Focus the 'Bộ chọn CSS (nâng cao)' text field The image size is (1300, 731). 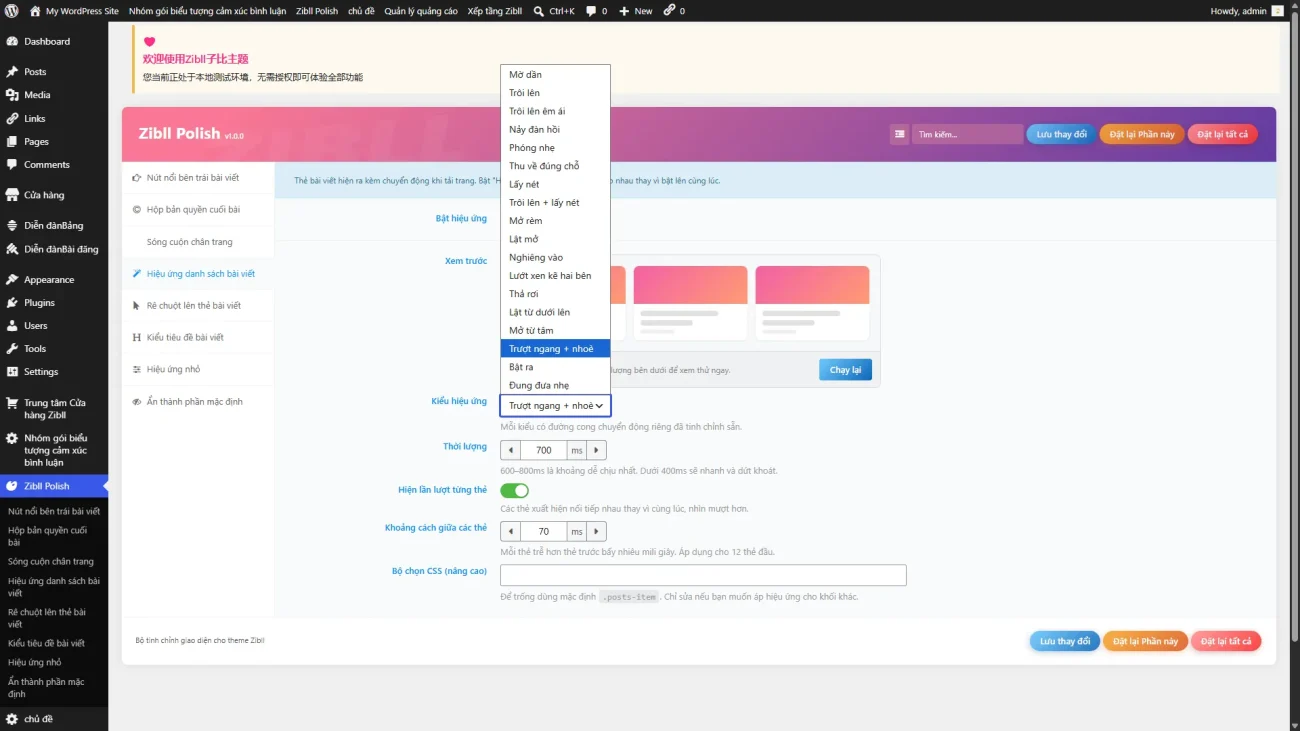point(703,575)
